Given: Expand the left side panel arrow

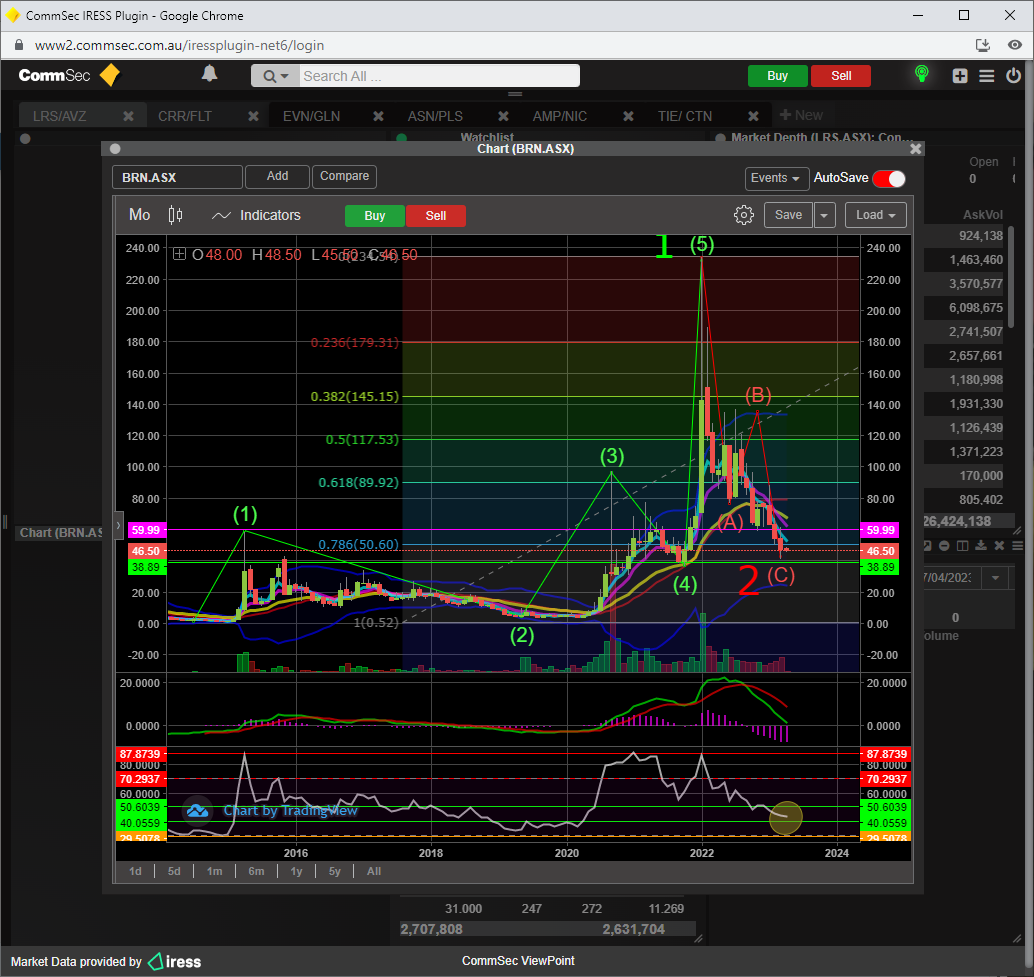Looking at the screenshot, I should click(118, 524).
